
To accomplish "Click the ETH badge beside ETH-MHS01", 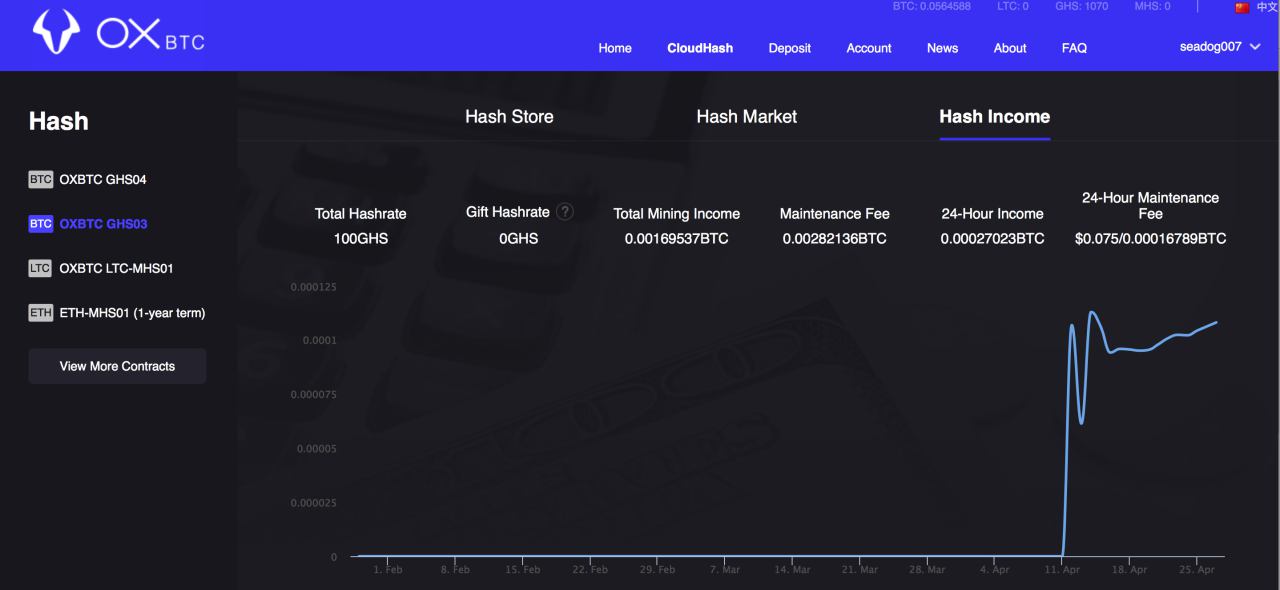I will (40, 313).
